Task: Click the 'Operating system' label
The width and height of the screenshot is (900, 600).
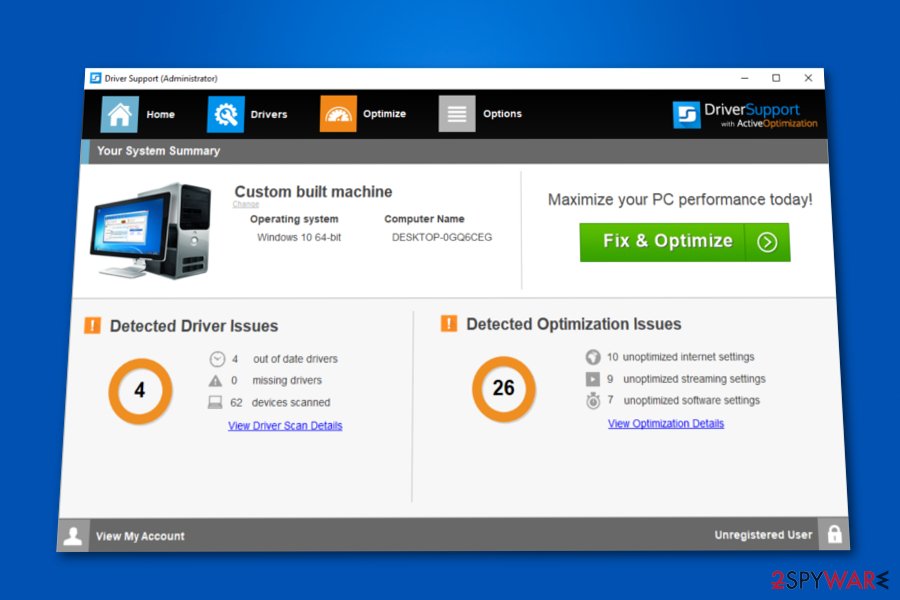Action: point(294,219)
